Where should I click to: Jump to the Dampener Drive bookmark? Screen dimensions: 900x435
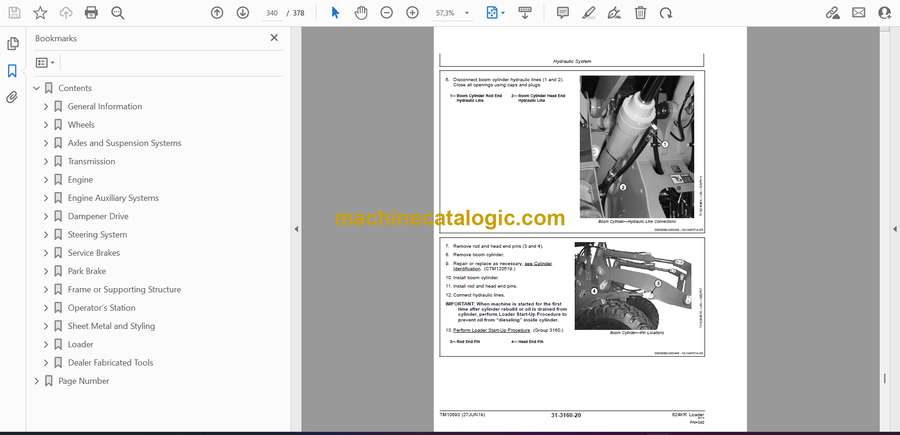pyautogui.click(x=98, y=216)
